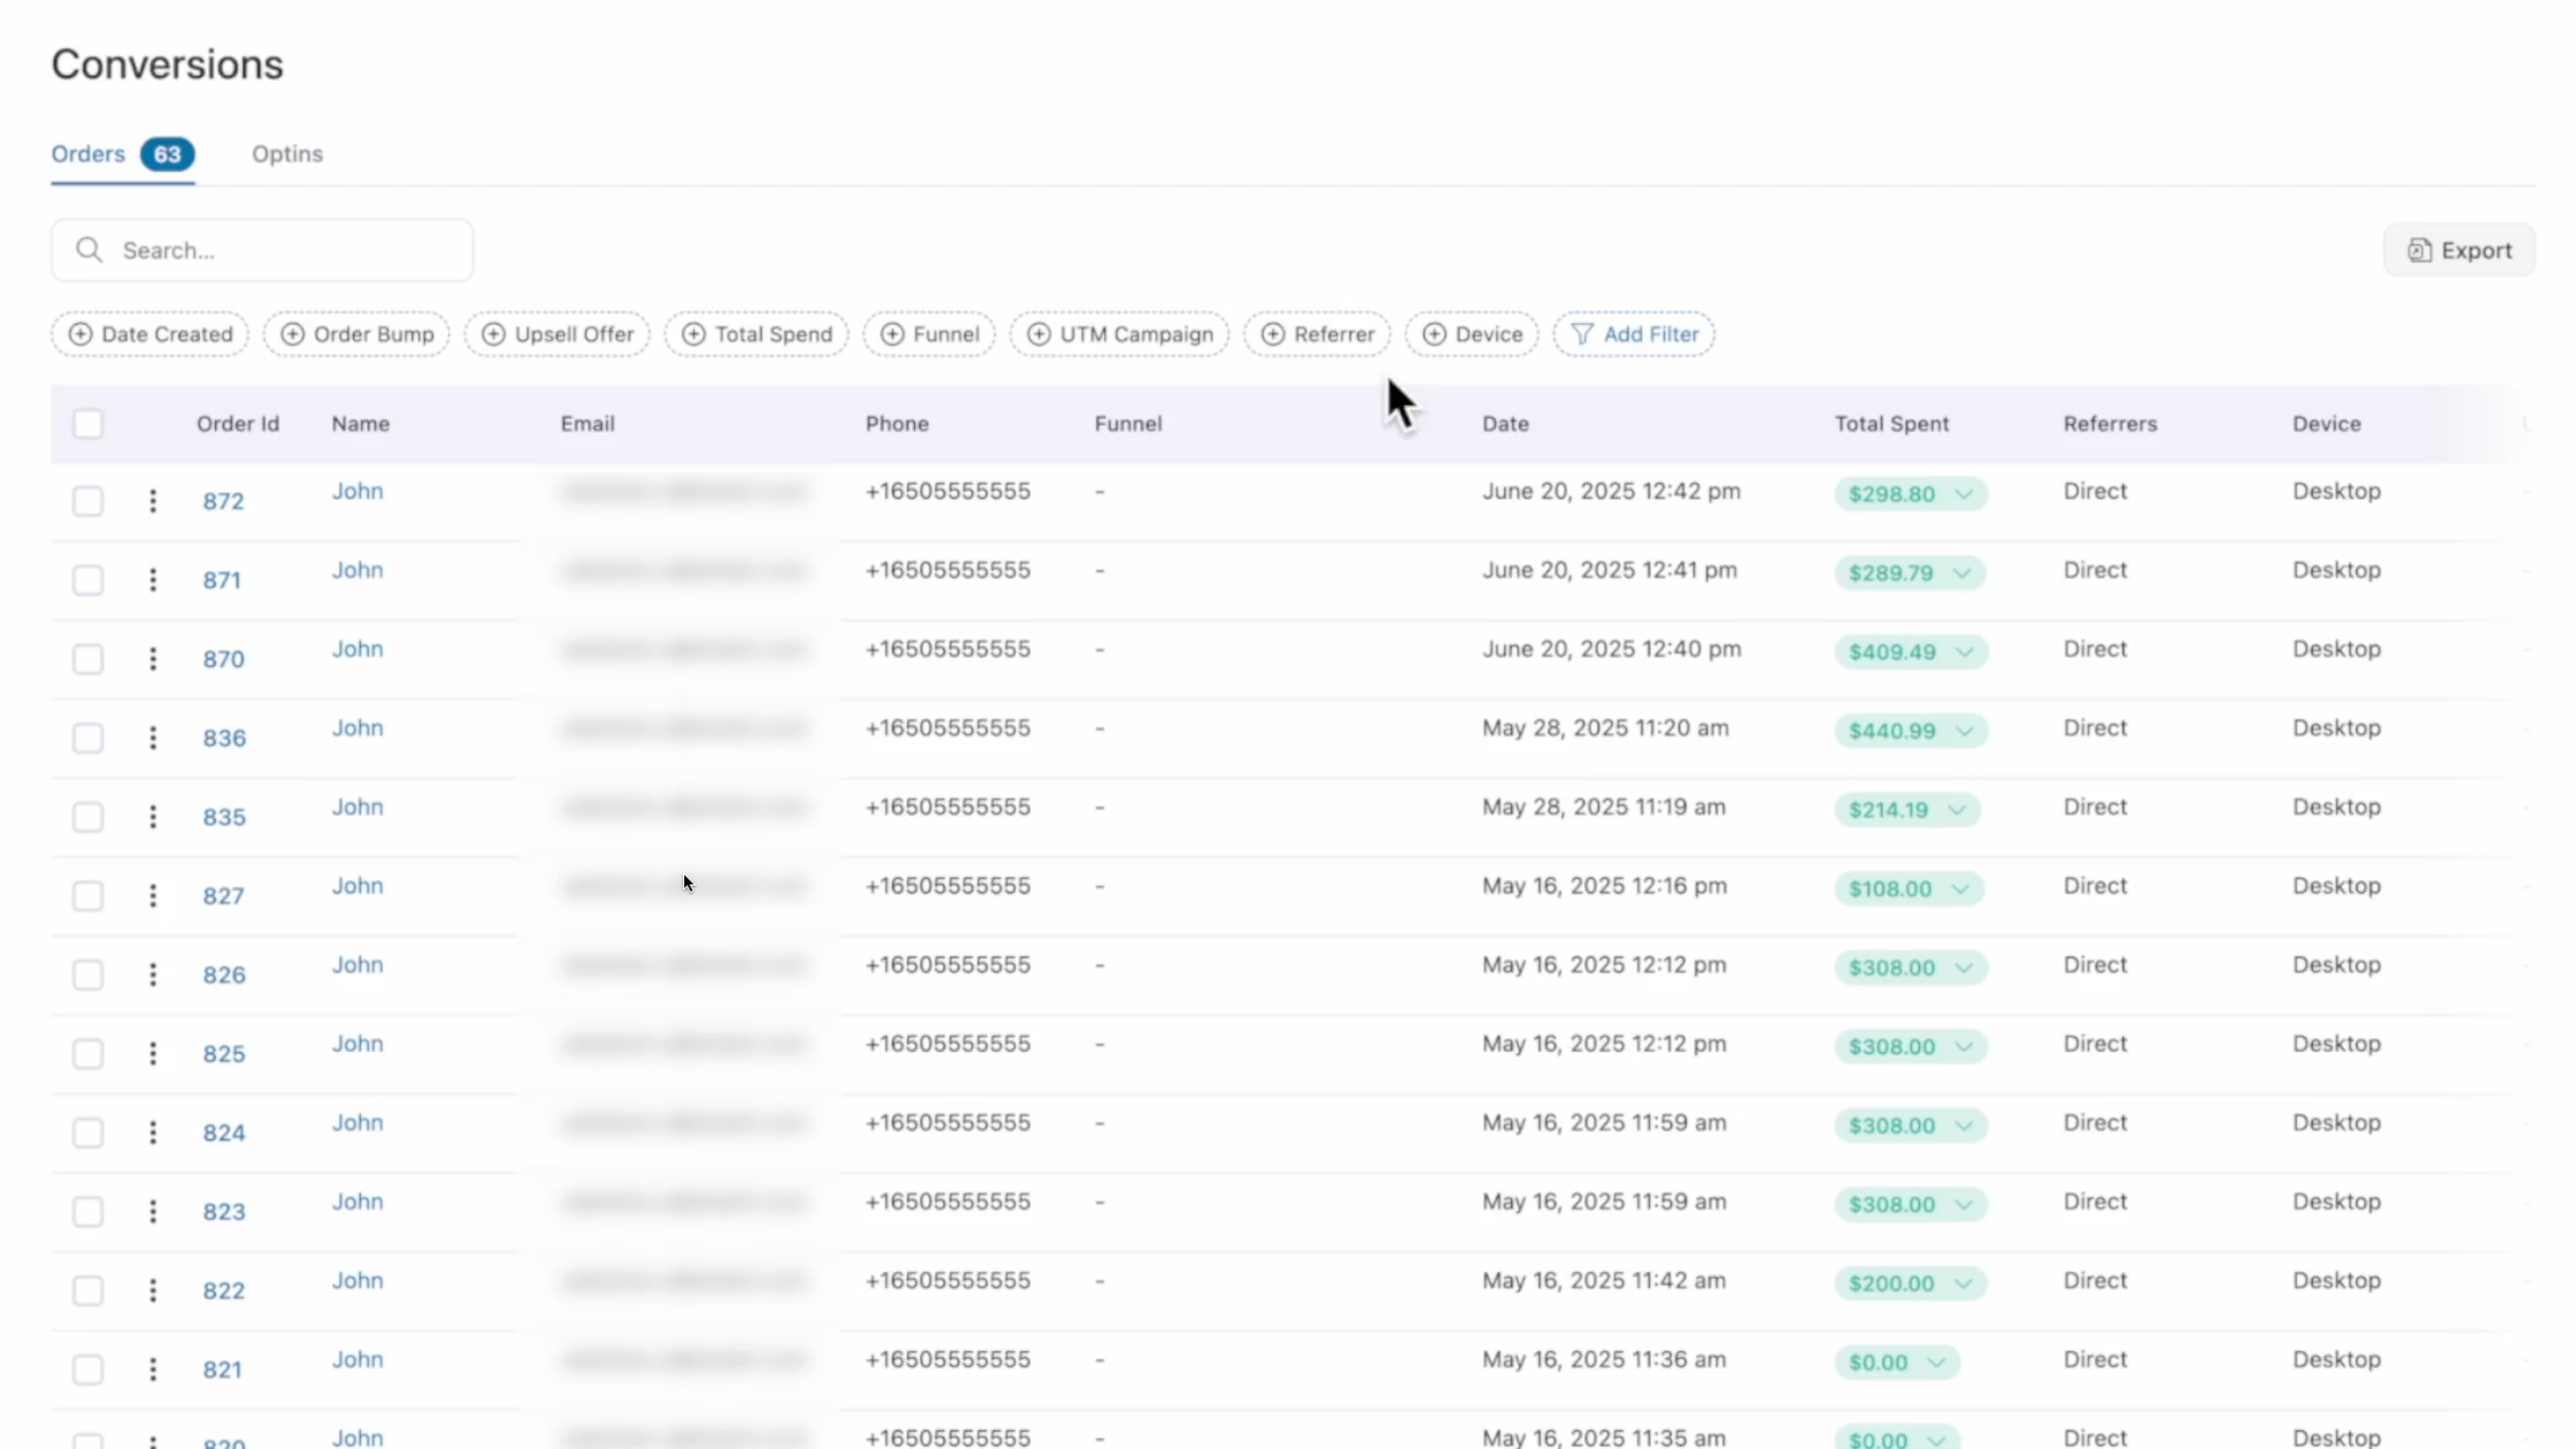Image resolution: width=2576 pixels, height=1449 pixels.
Task: Open row actions menu for order 870
Action: [x=153, y=659]
